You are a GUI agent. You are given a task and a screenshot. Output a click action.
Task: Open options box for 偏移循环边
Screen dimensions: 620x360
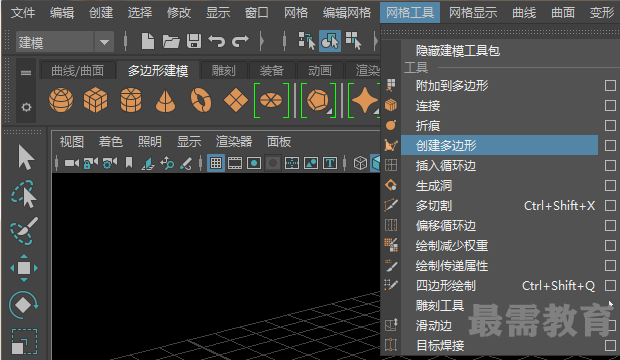click(610, 225)
